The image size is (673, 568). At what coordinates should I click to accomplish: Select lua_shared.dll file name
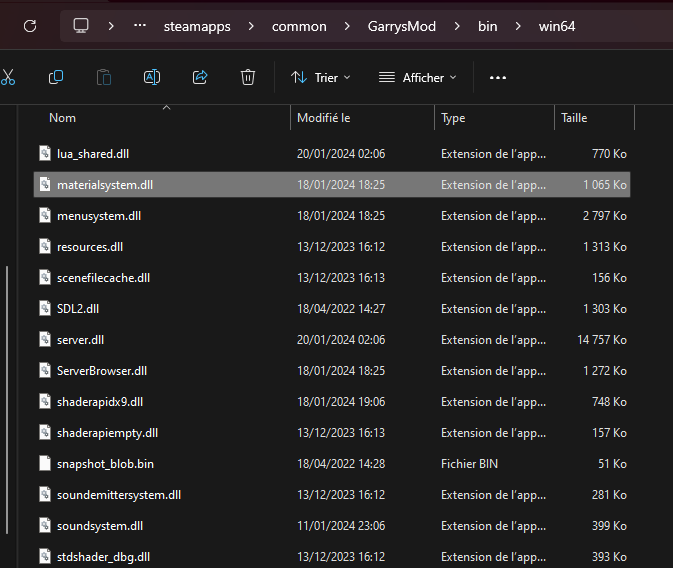[x=93, y=154]
